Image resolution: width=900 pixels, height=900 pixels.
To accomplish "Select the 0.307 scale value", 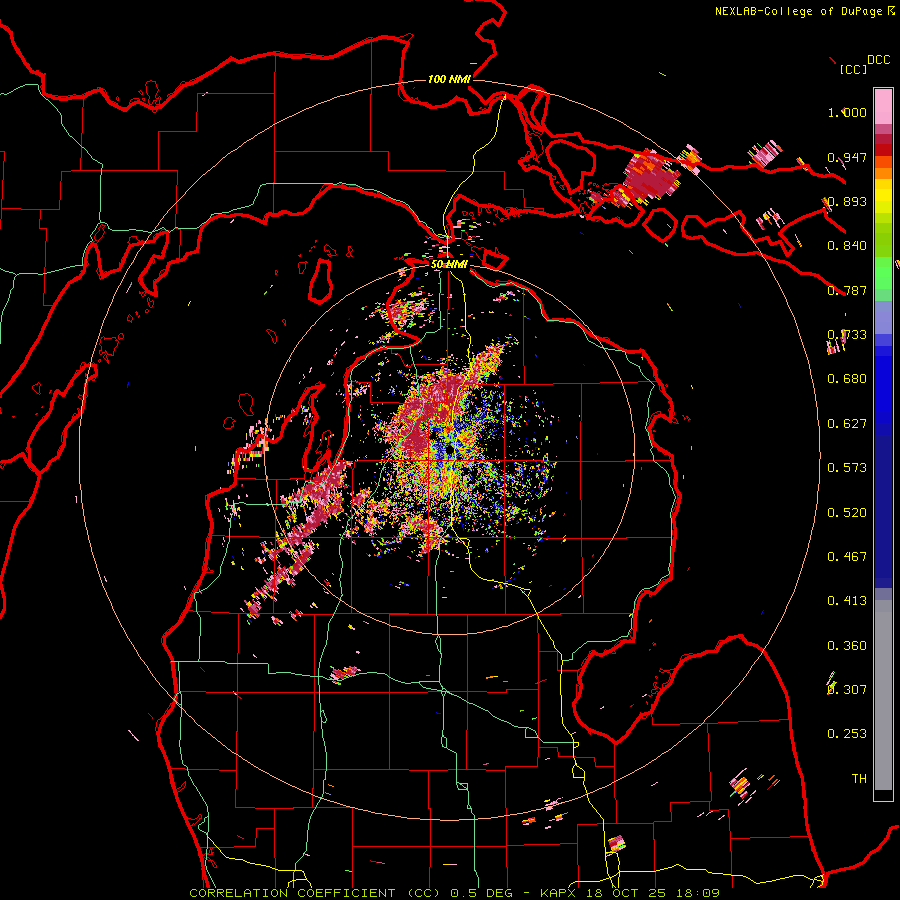I will click(847, 689).
